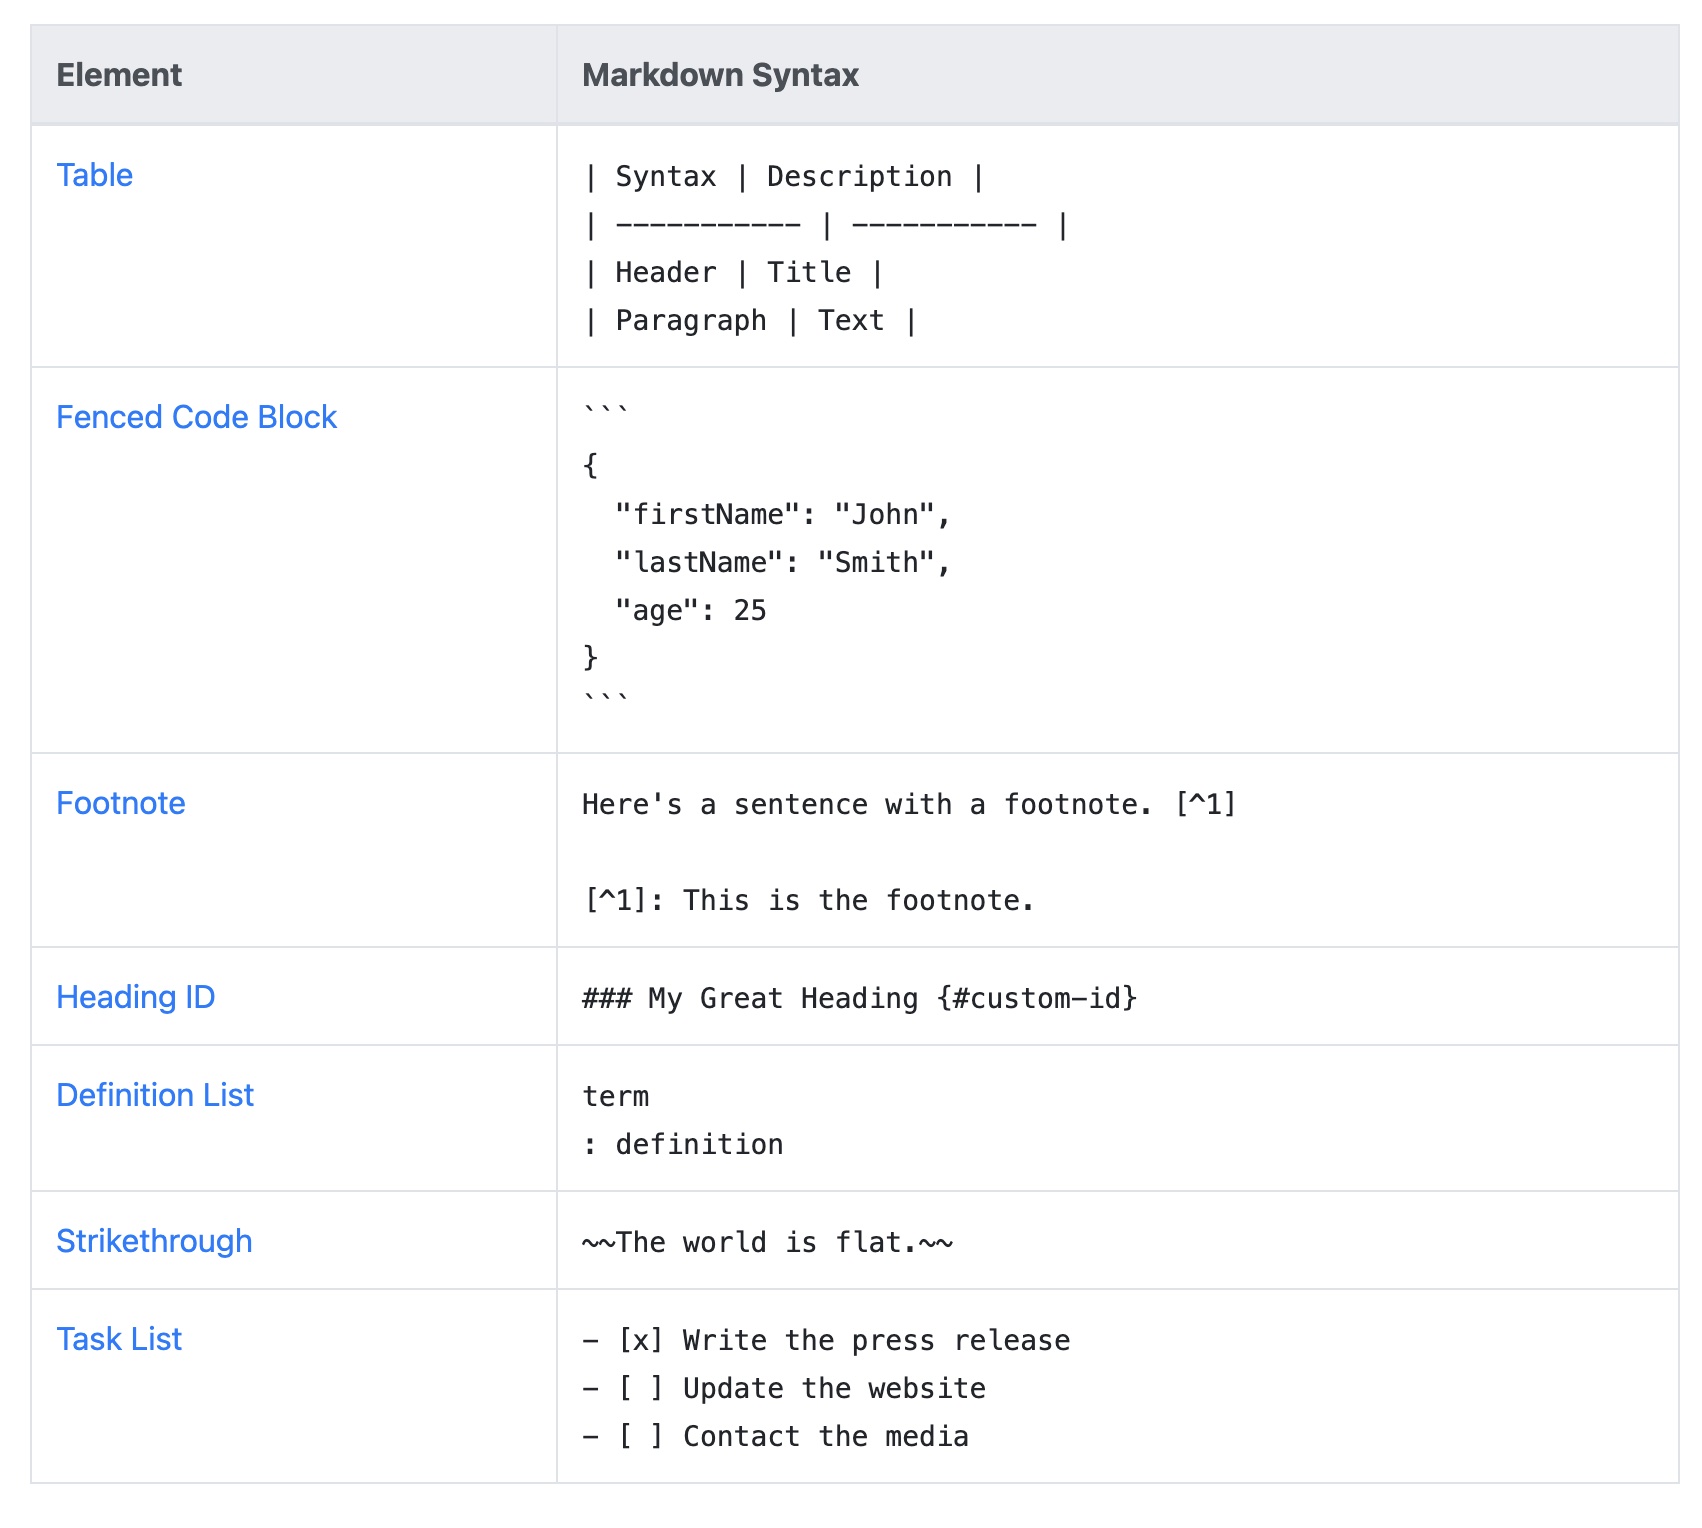Open the Table link
Screen dimensions: 1702x1528
click(95, 175)
